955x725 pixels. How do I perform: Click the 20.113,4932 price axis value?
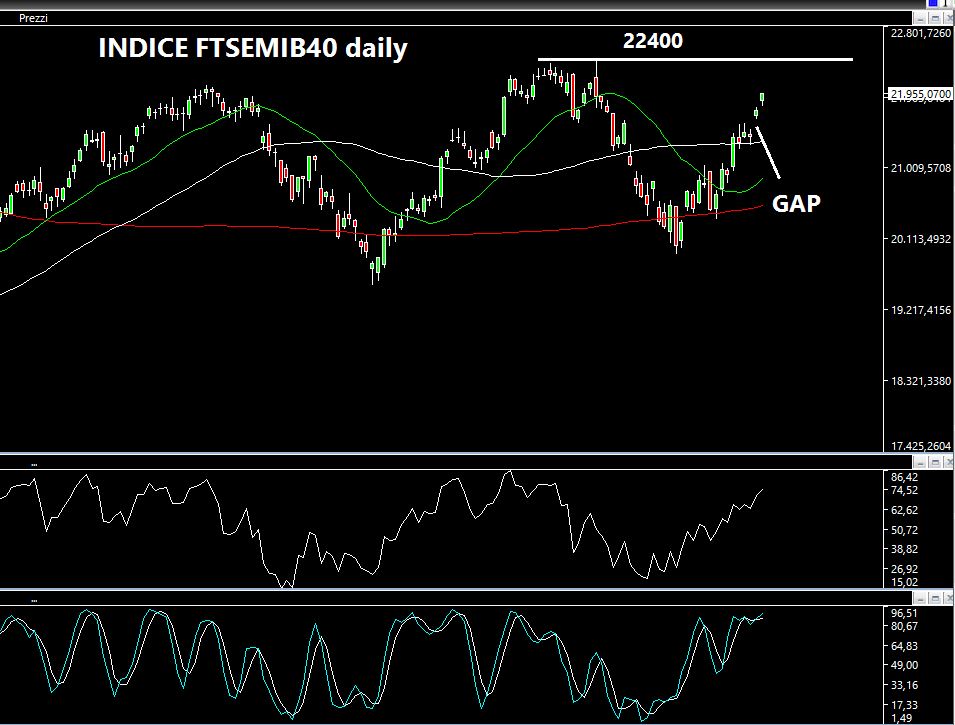point(920,239)
